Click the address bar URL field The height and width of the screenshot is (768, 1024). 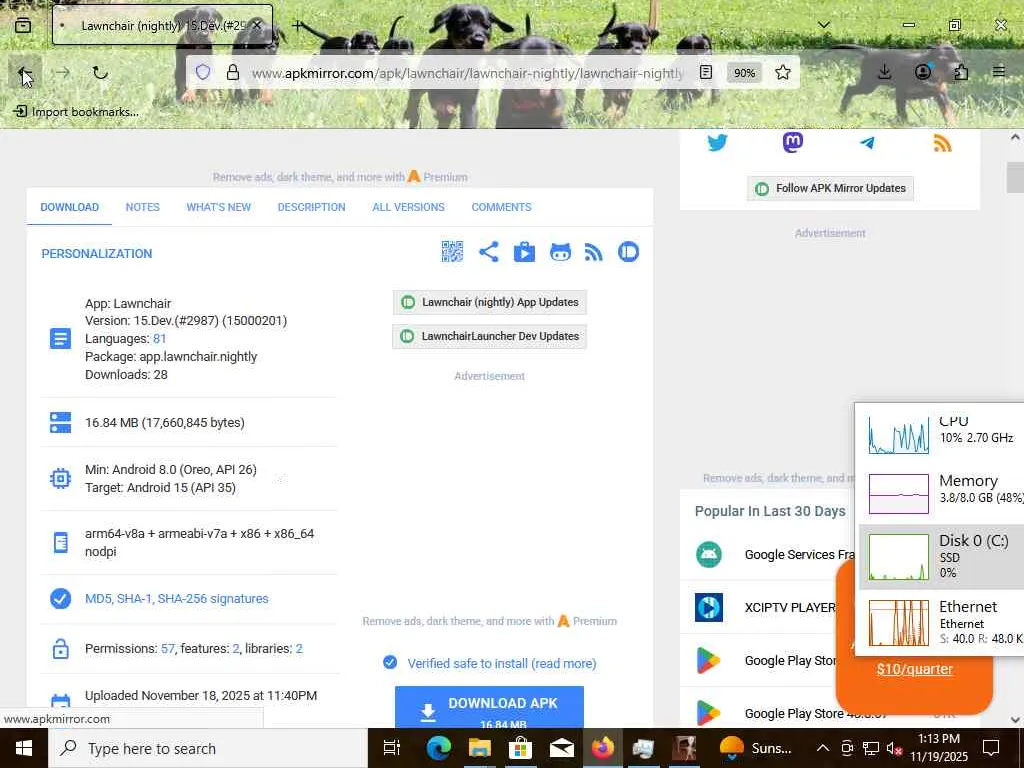(x=468, y=72)
